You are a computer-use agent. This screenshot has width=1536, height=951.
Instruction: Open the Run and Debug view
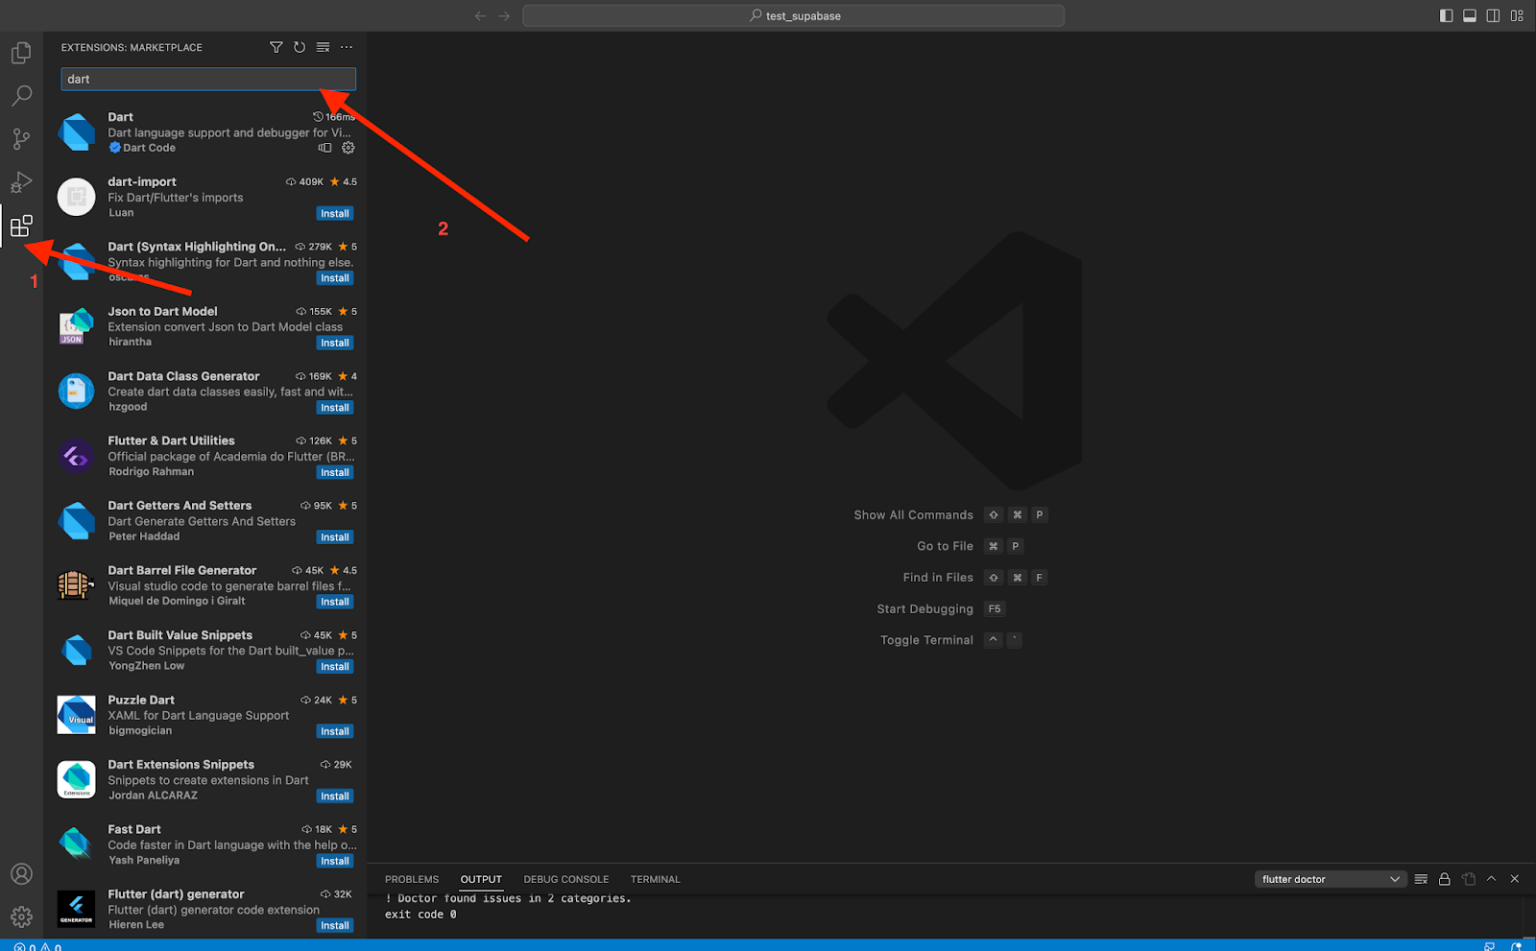coord(21,182)
